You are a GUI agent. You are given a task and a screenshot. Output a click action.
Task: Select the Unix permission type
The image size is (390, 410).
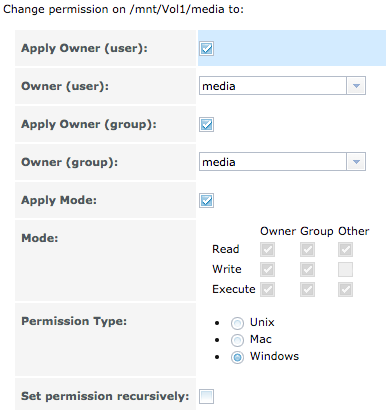click(237, 323)
